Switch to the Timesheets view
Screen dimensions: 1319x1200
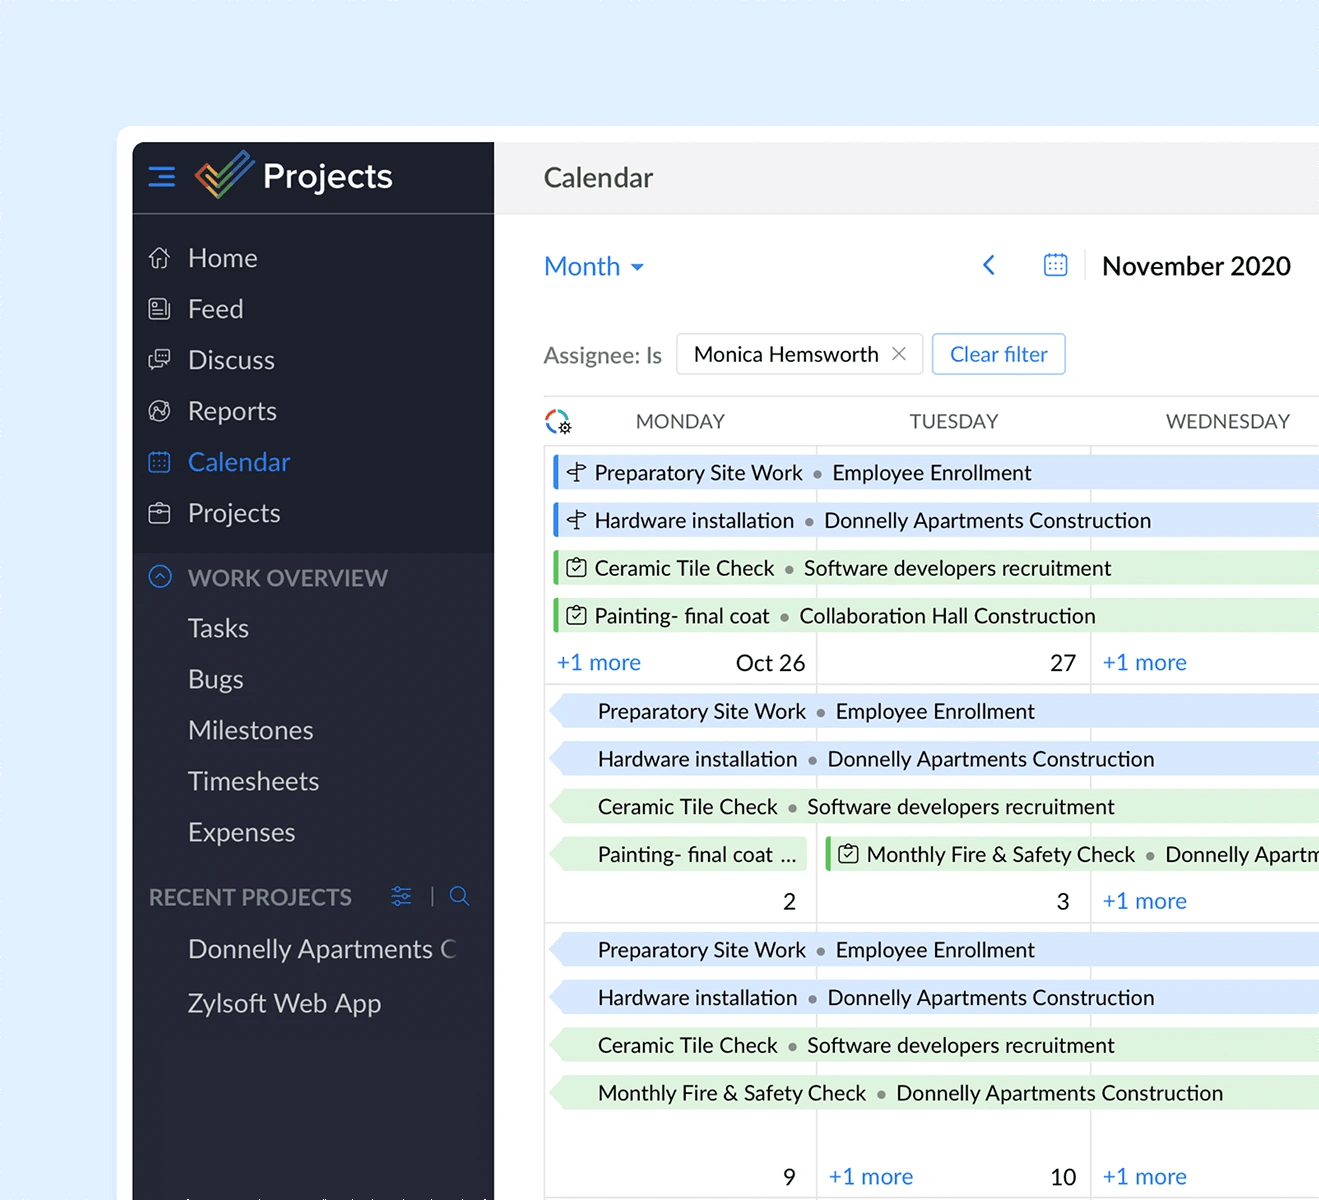253,781
